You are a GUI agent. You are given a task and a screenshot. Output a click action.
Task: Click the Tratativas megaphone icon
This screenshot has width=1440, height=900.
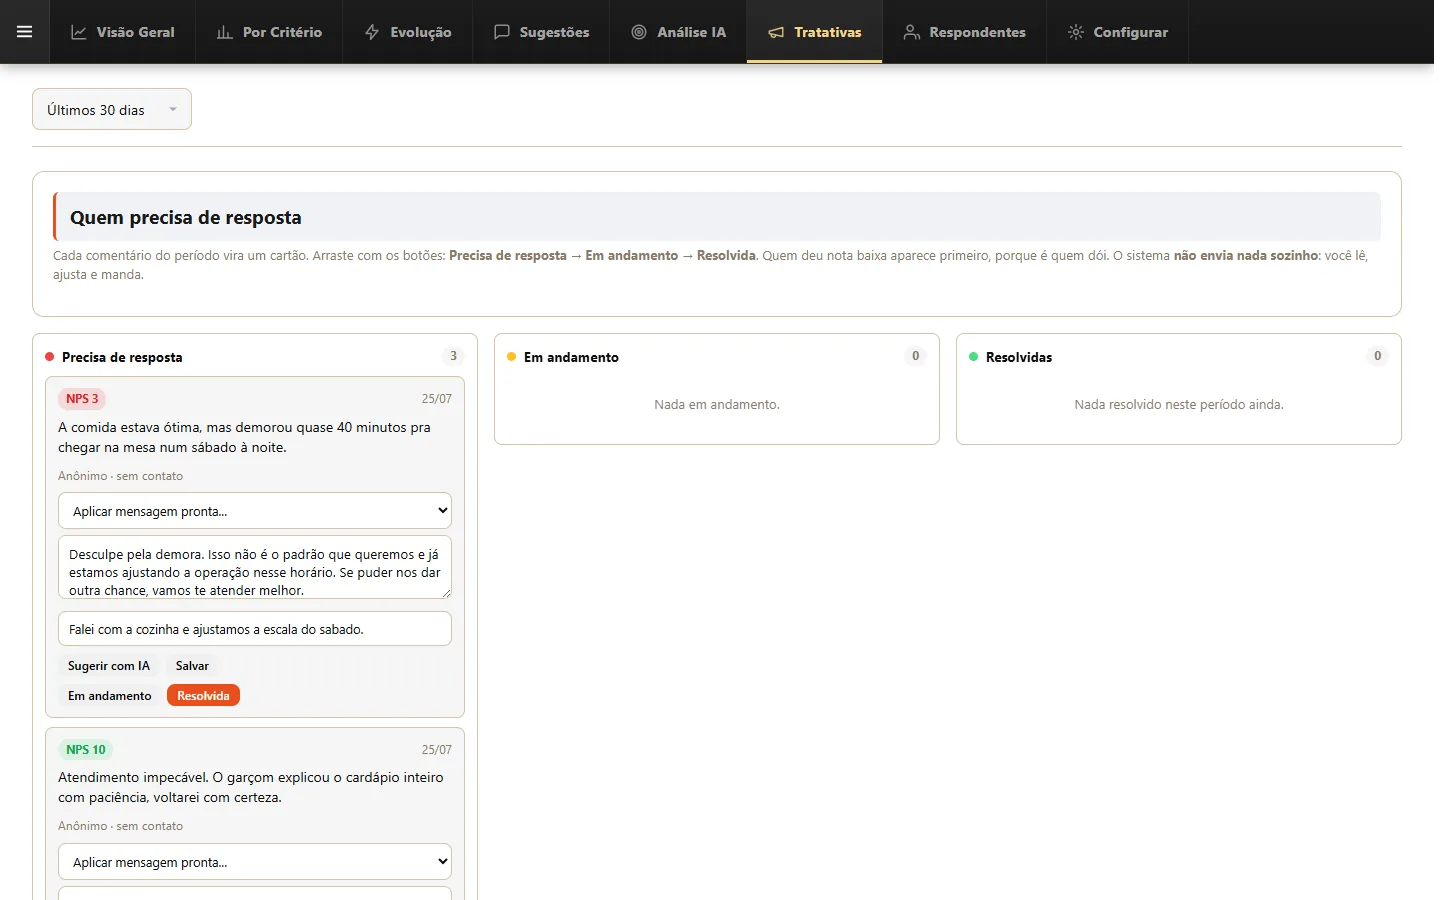click(776, 32)
